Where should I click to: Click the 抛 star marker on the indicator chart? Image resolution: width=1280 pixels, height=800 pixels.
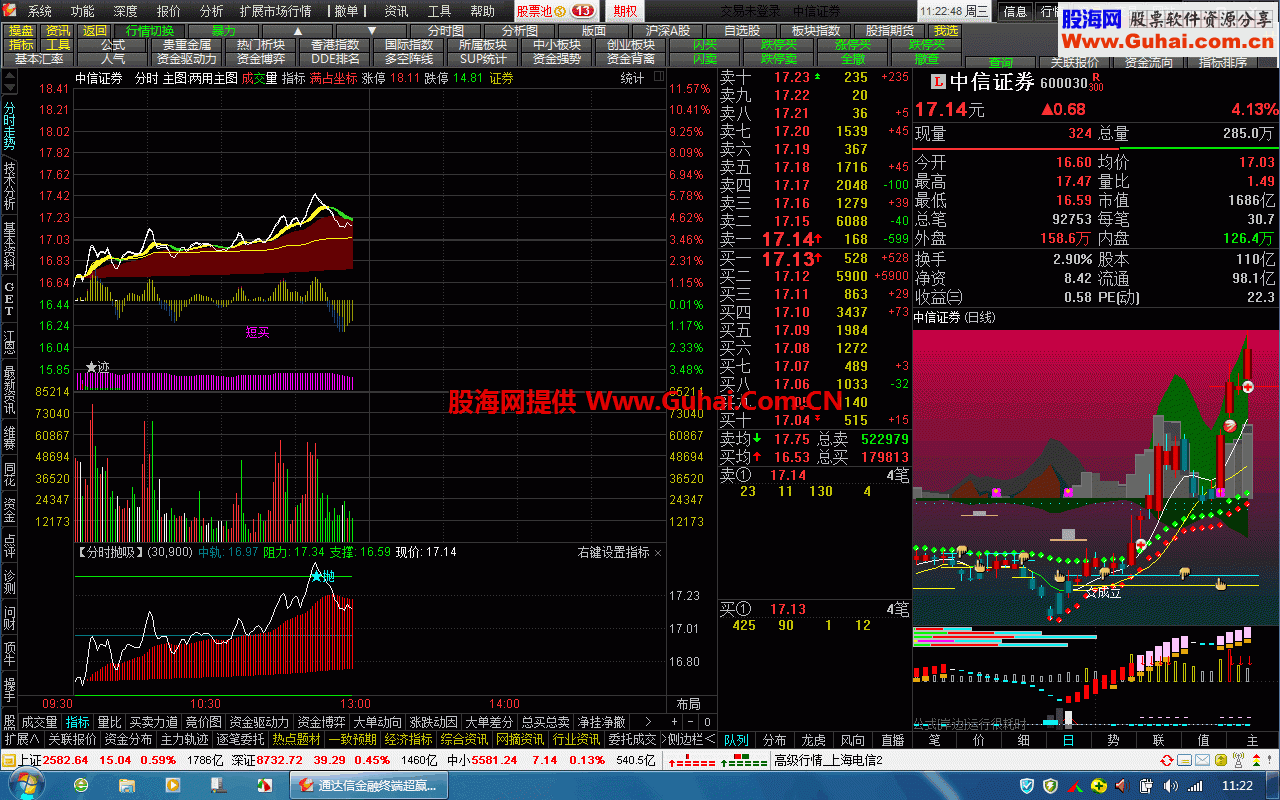[x=322, y=577]
